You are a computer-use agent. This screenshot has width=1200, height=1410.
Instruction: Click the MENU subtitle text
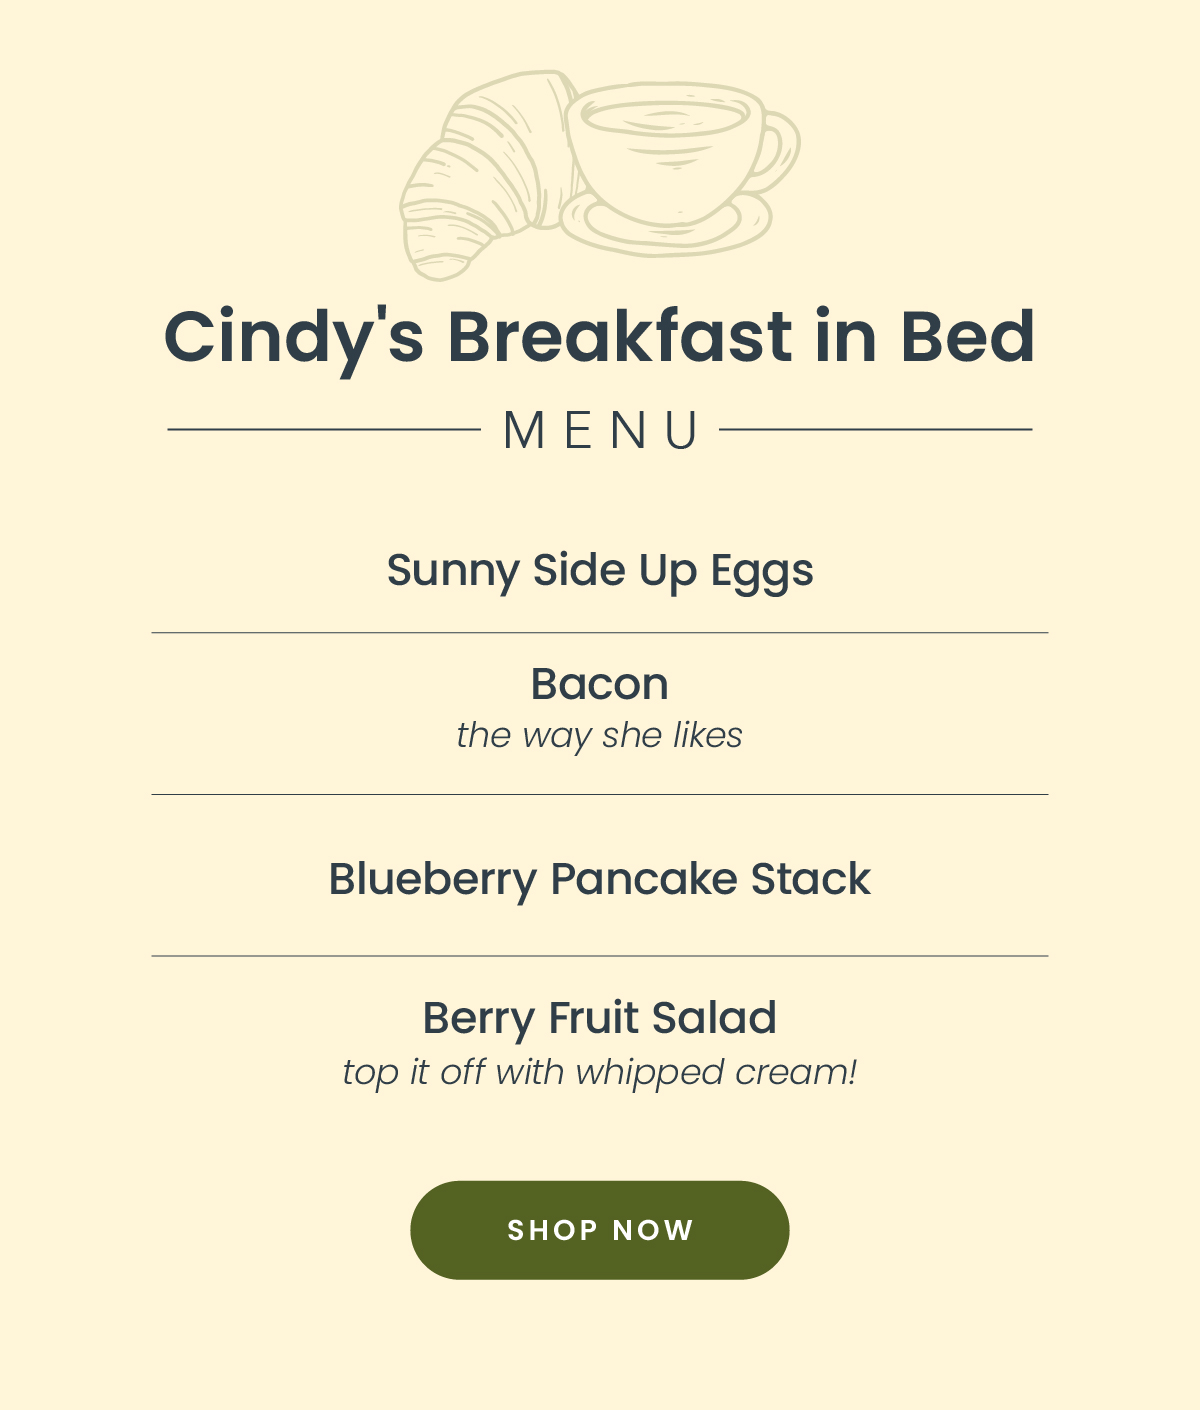(600, 431)
